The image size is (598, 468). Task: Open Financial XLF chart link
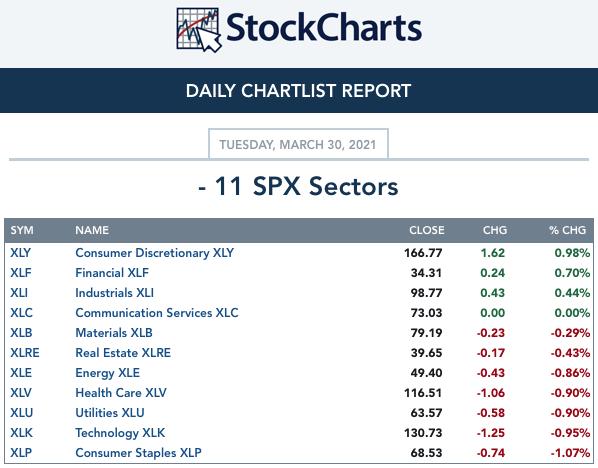coord(112,273)
